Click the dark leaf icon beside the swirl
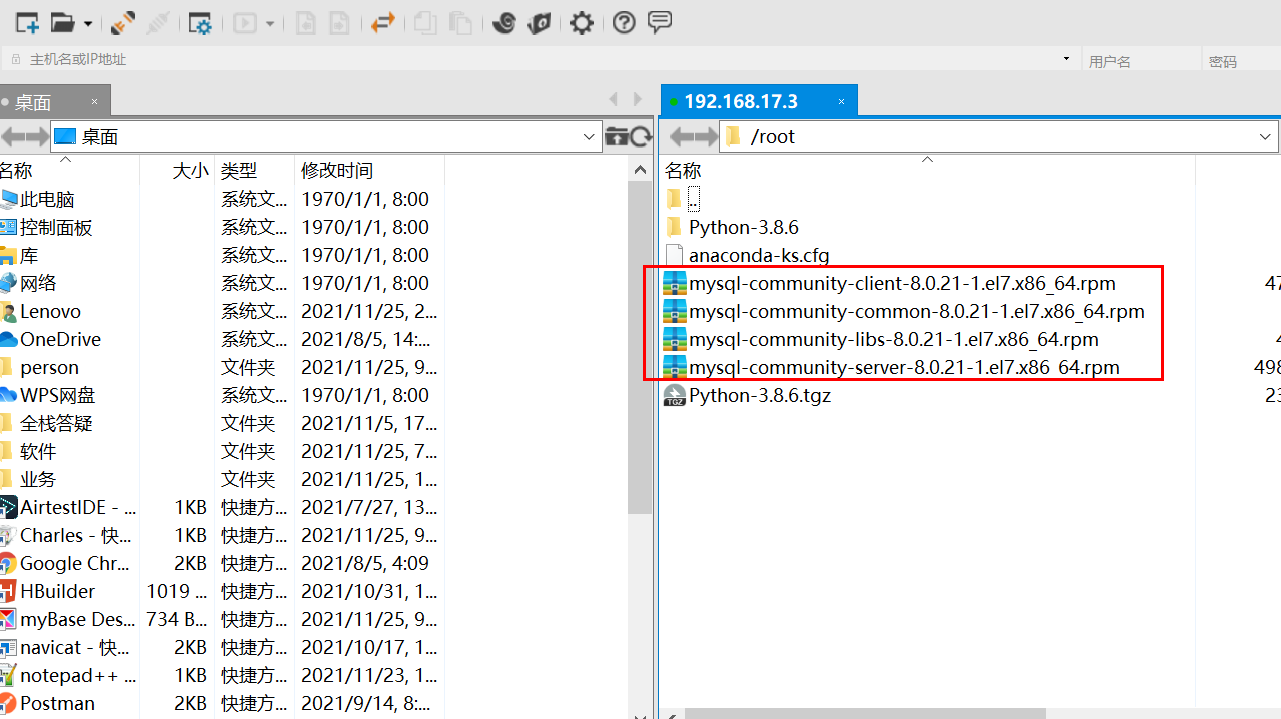 (539, 22)
